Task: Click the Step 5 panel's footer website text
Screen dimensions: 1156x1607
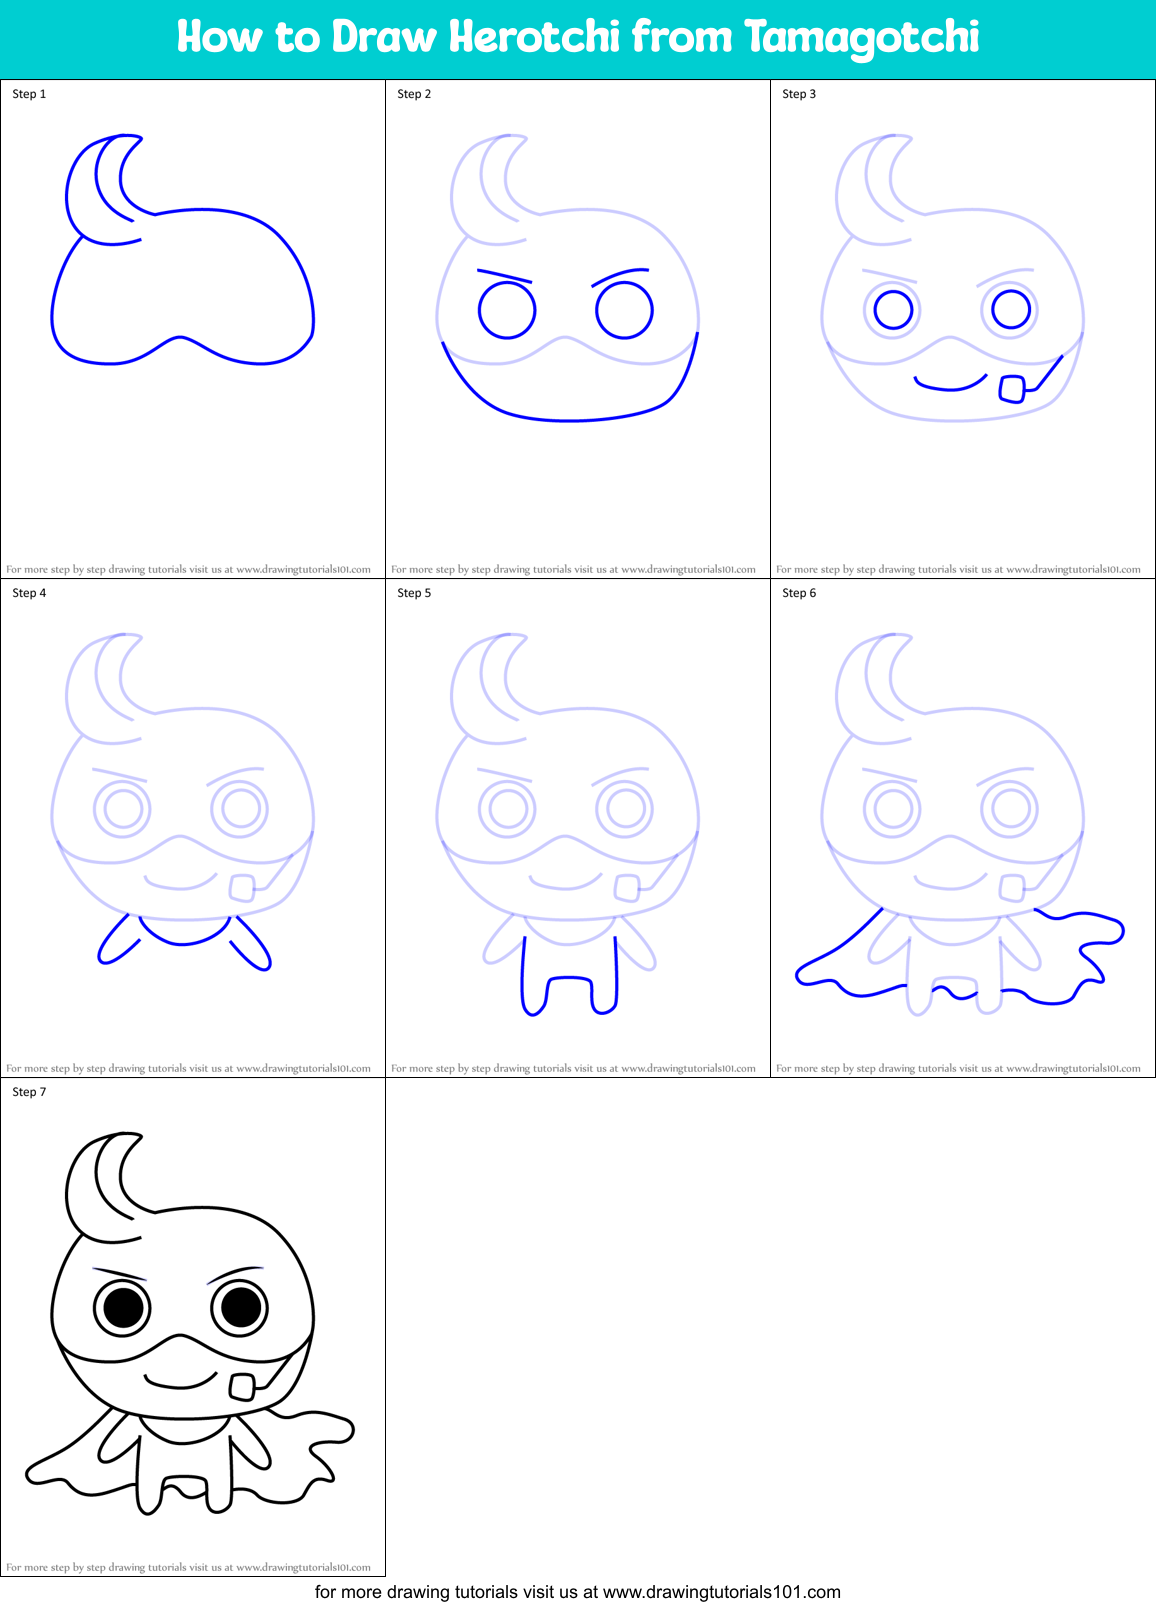Action: coord(573,1068)
